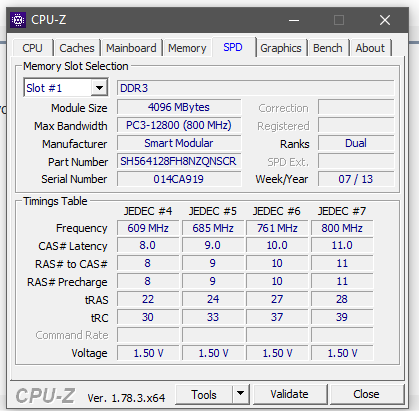419x411 pixels.
Task: Click the empty SPD Ext. field
Action: click(356, 161)
